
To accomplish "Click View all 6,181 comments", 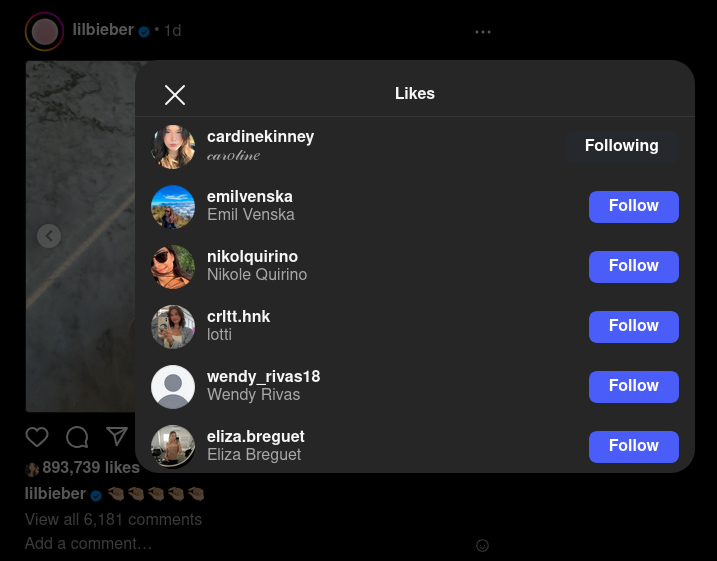I will (x=113, y=519).
